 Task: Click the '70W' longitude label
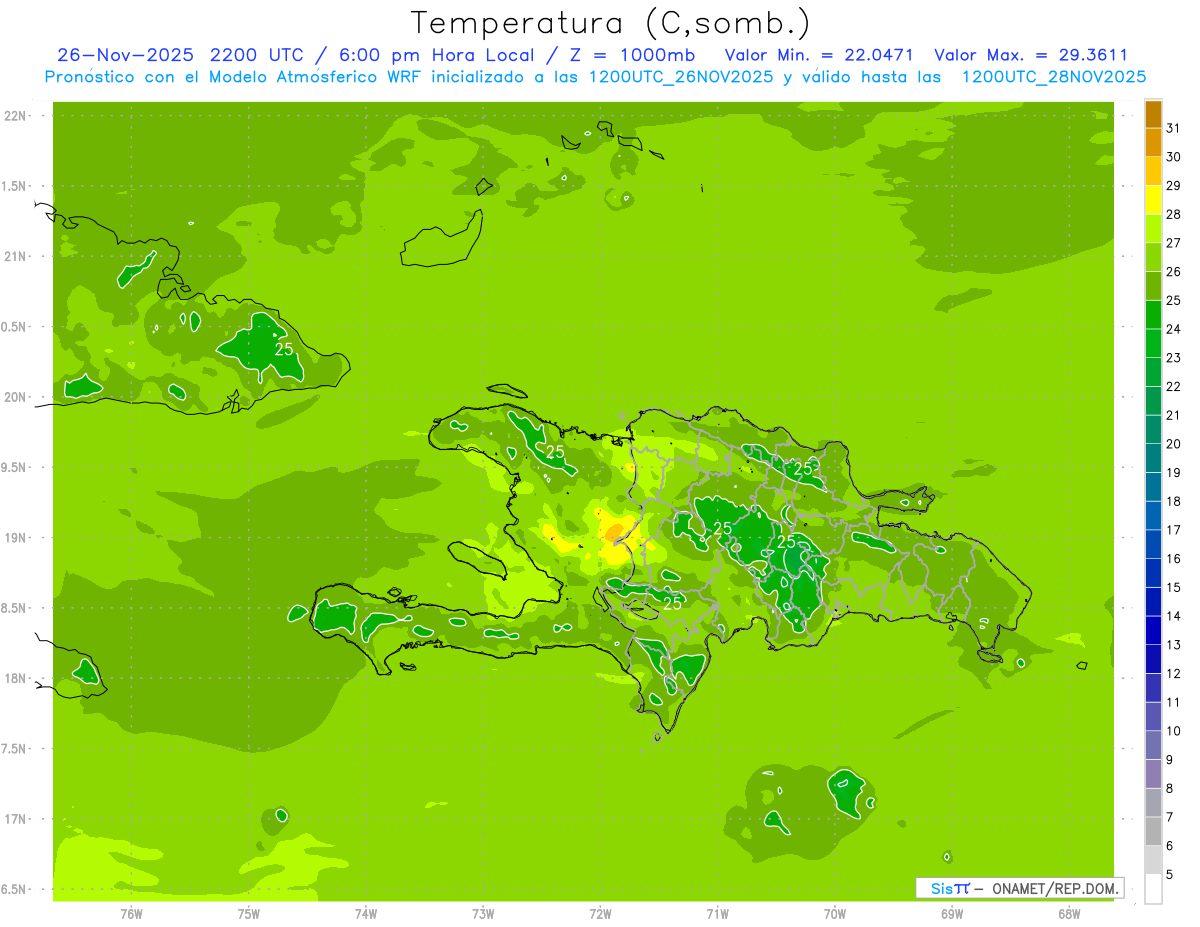[835, 914]
